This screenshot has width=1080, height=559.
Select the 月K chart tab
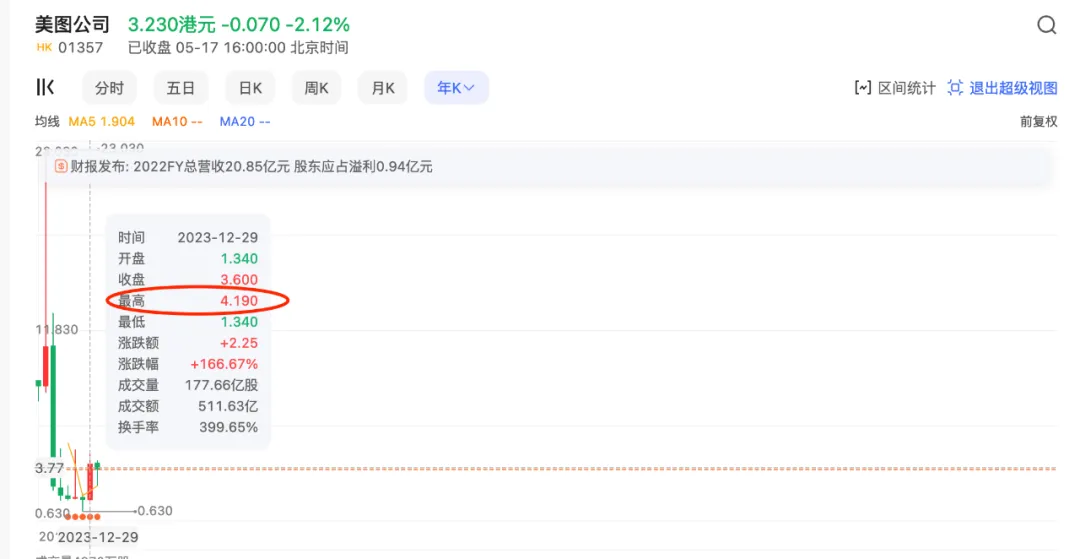click(x=382, y=88)
